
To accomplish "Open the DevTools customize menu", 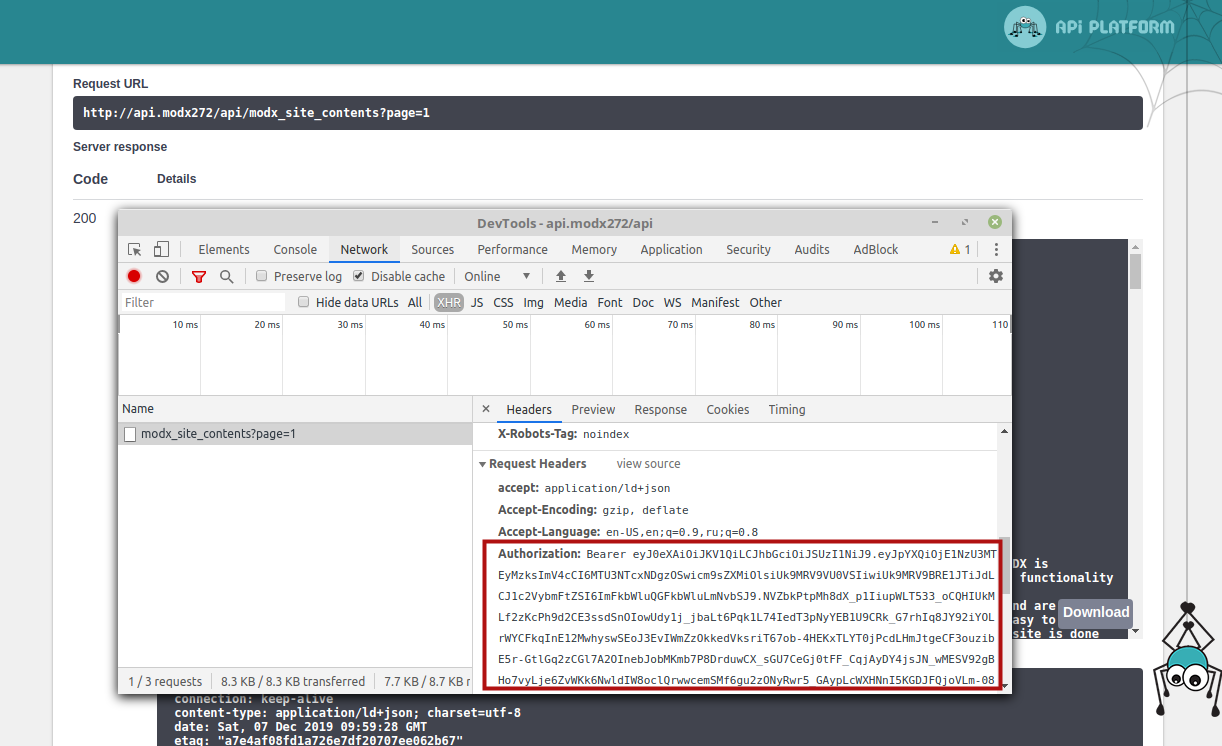I will pos(995,249).
